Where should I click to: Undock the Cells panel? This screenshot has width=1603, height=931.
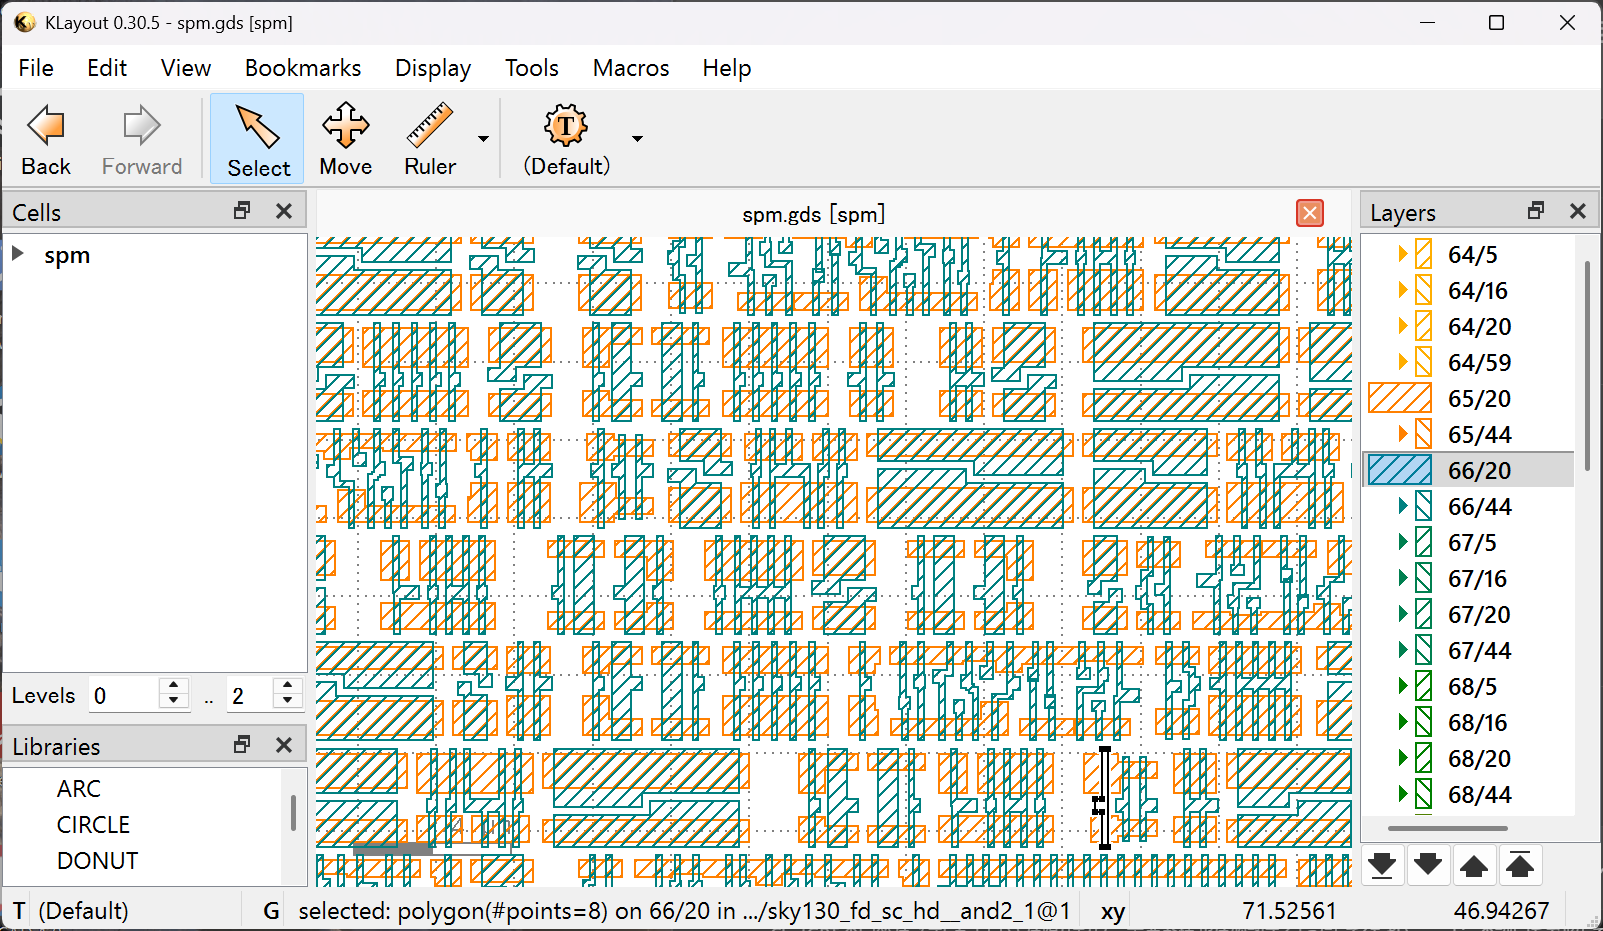point(242,211)
